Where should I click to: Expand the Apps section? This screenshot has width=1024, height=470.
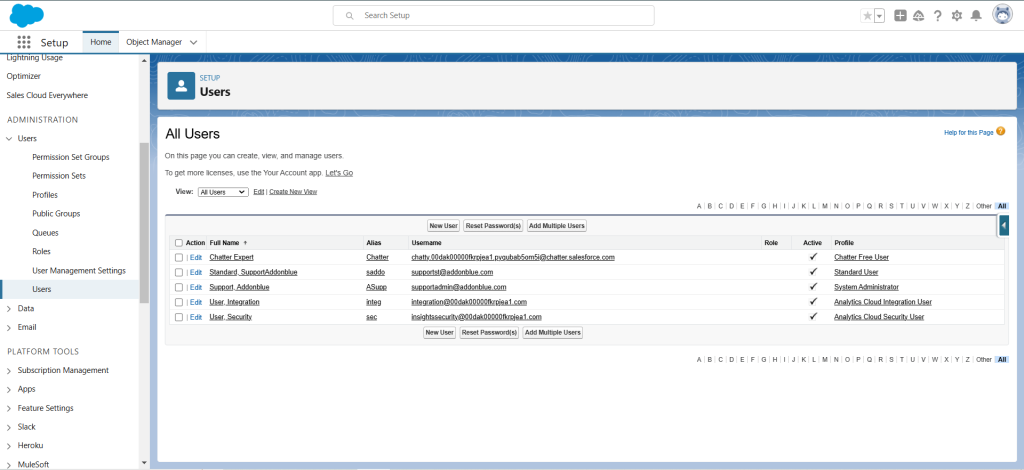pos(8,390)
